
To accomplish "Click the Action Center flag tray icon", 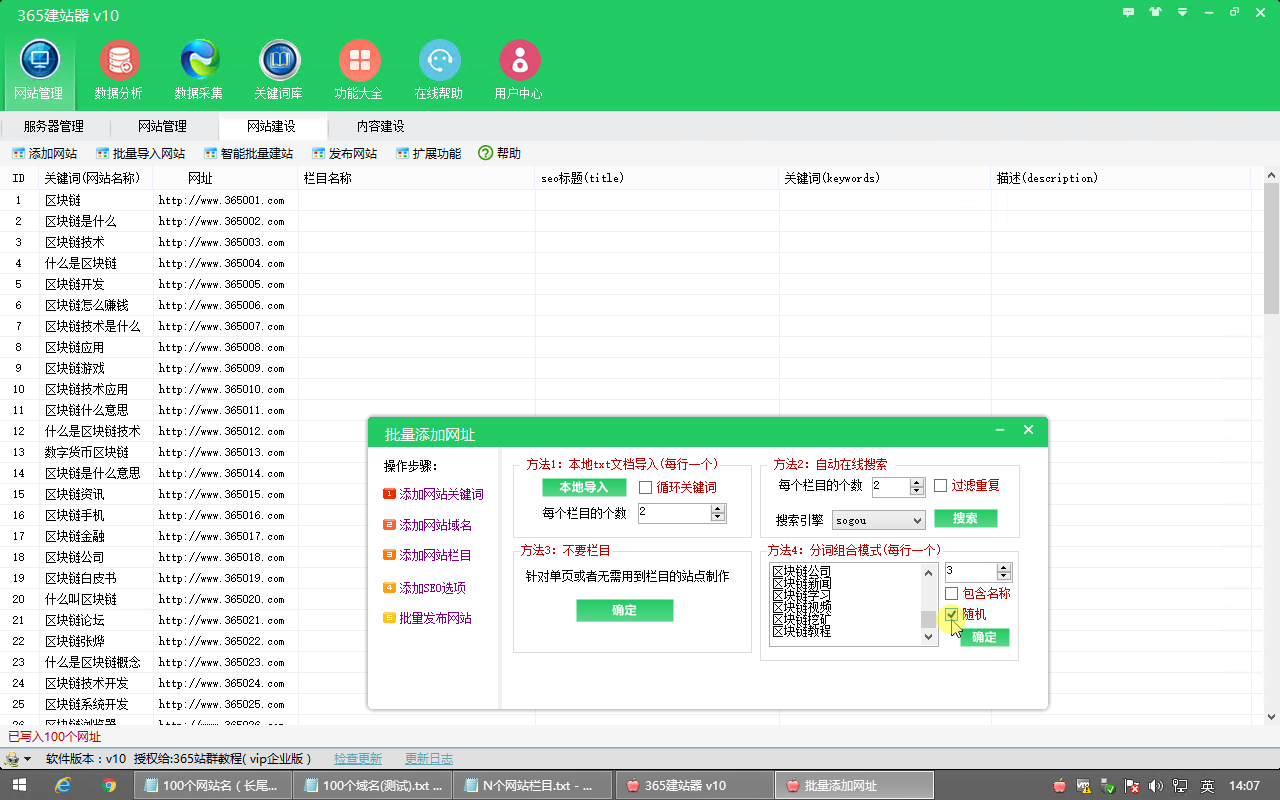I will click(1132, 786).
